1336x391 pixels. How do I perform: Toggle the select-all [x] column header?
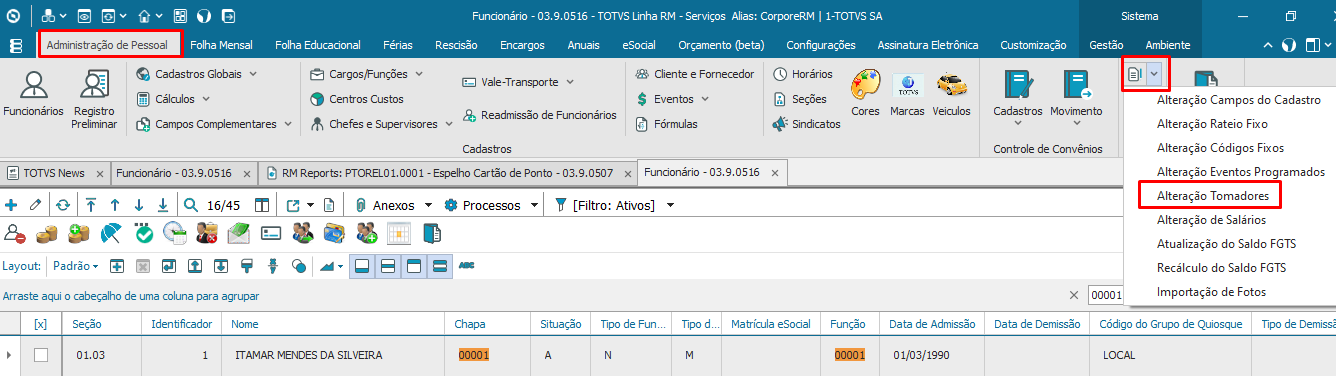point(41,324)
